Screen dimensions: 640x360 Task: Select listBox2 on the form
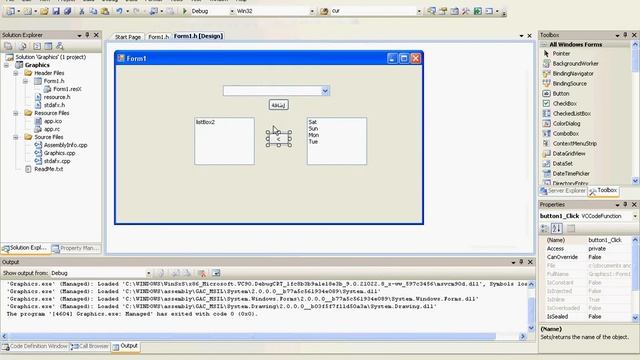coord(224,141)
